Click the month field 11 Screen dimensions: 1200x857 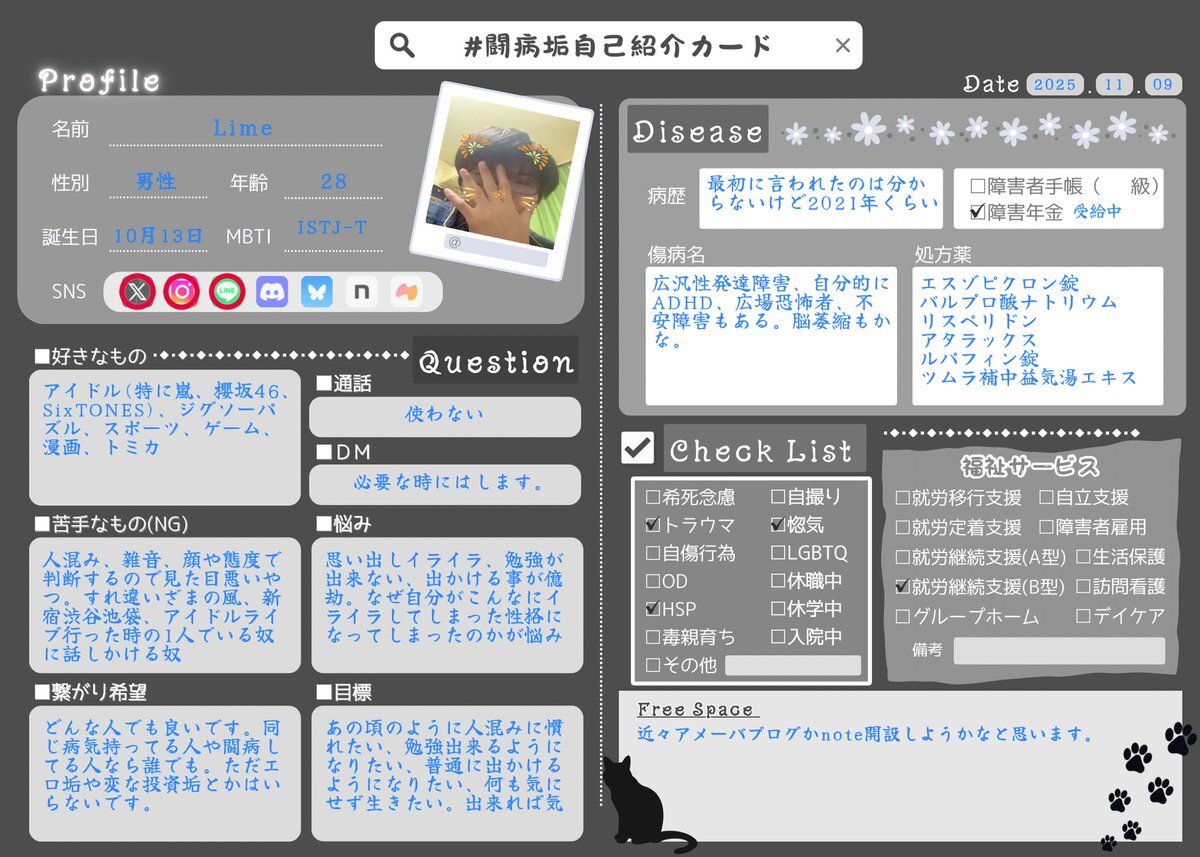(1114, 85)
